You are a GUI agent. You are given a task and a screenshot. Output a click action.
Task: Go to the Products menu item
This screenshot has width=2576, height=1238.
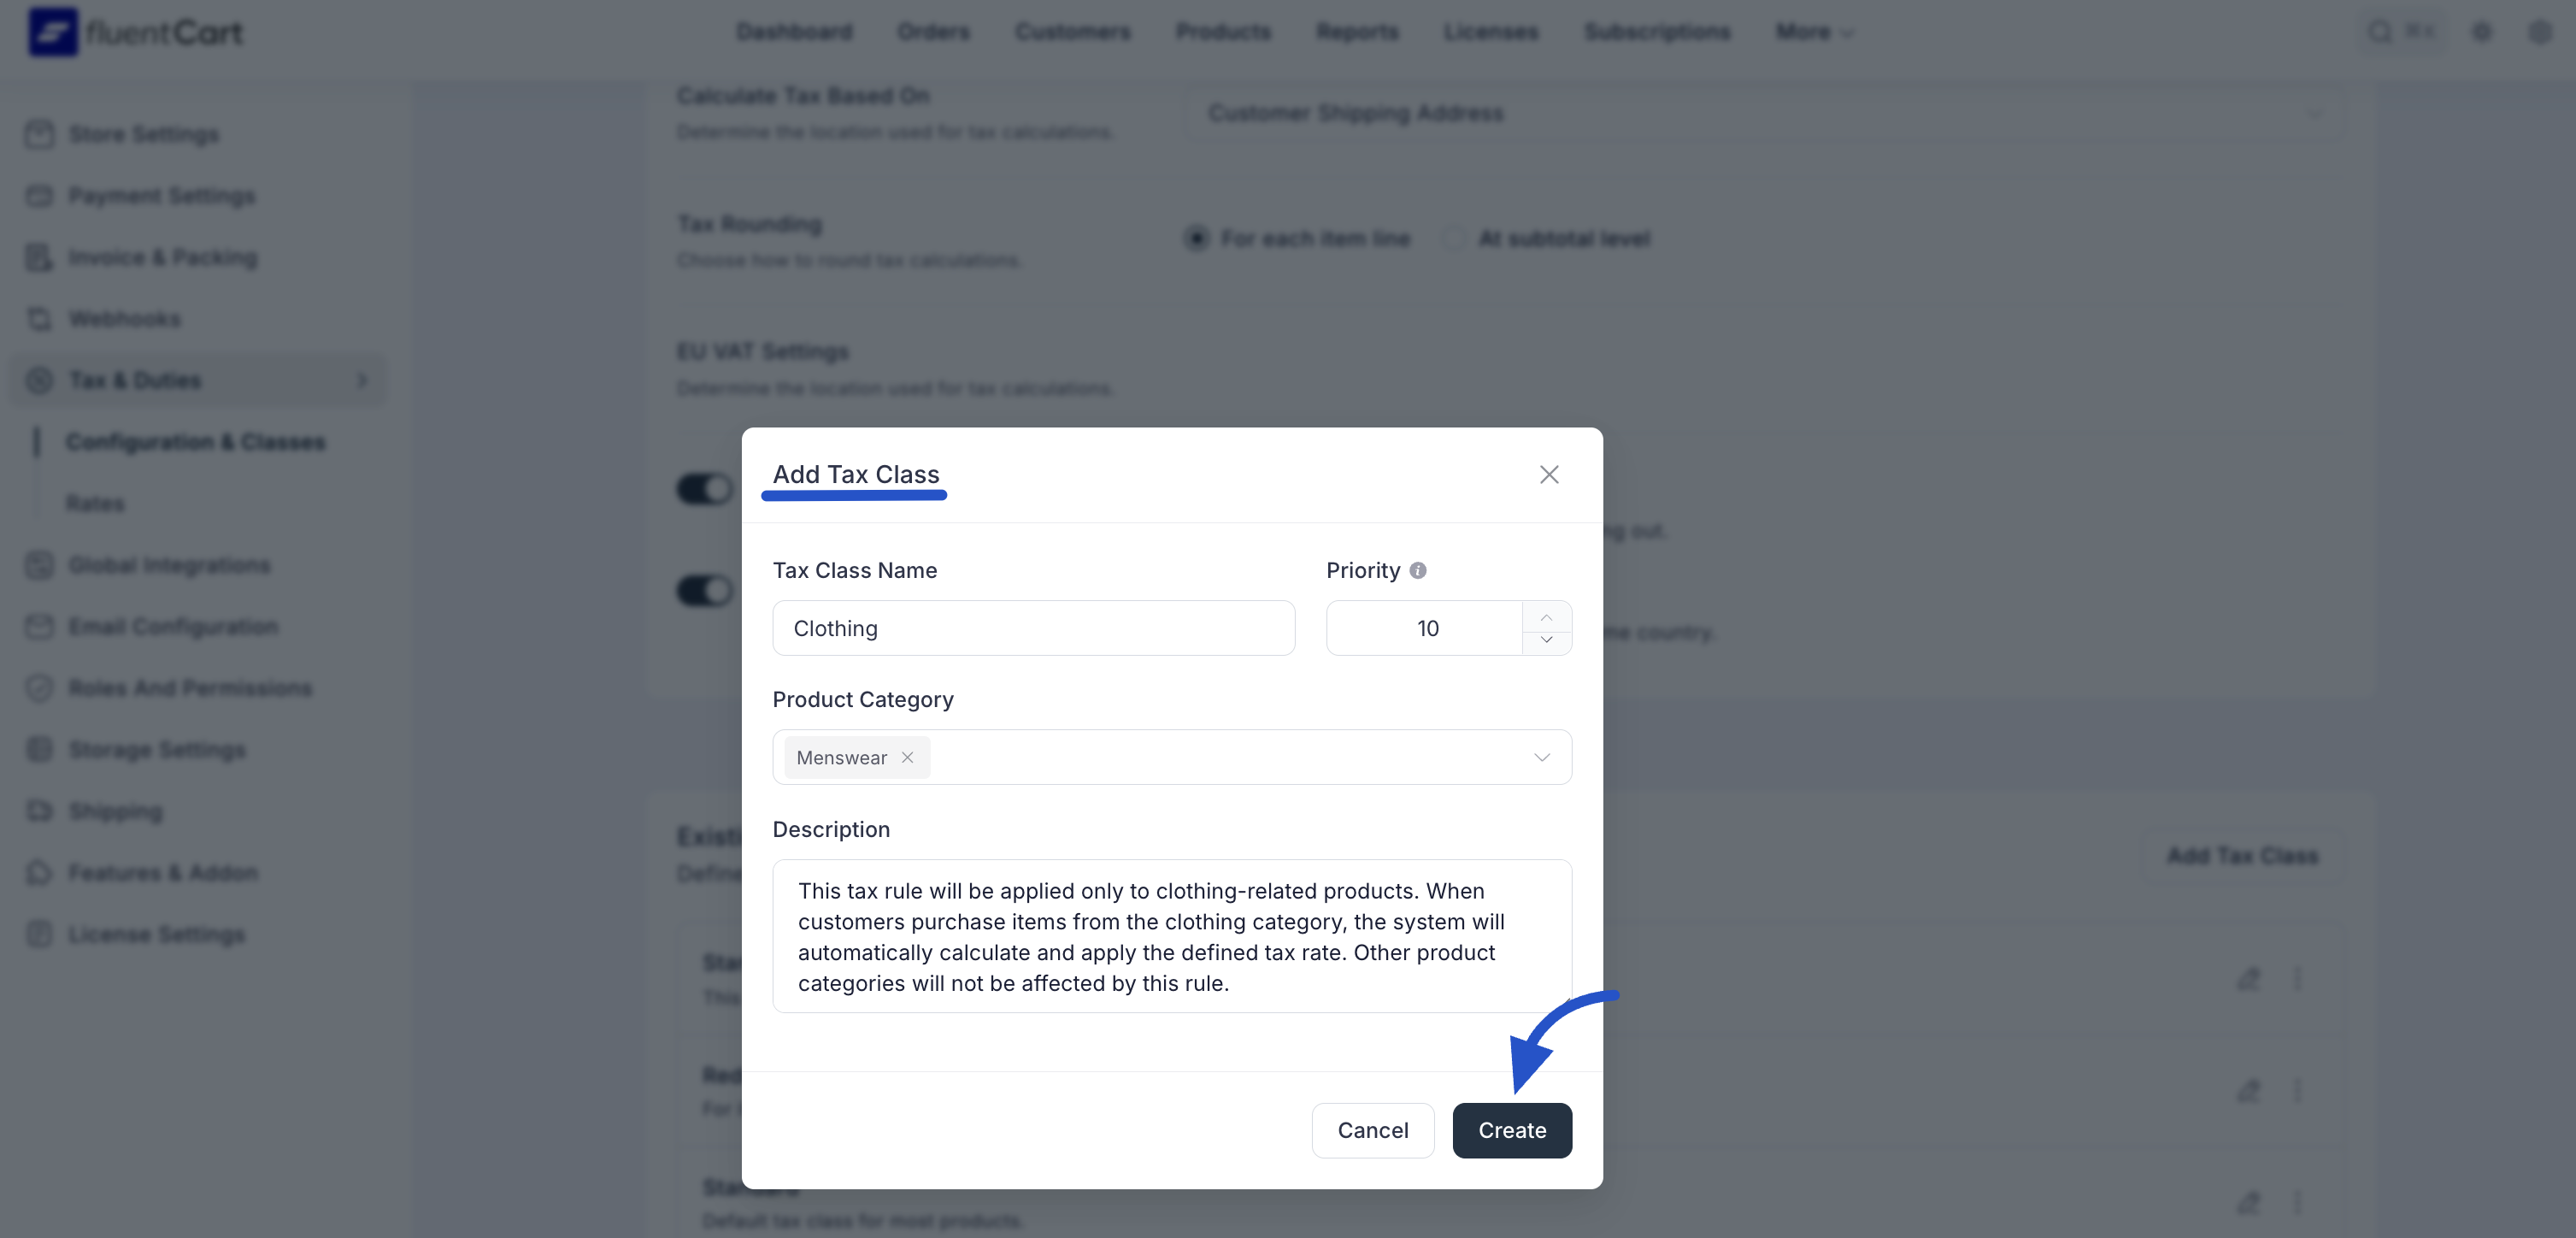(1223, 32)
